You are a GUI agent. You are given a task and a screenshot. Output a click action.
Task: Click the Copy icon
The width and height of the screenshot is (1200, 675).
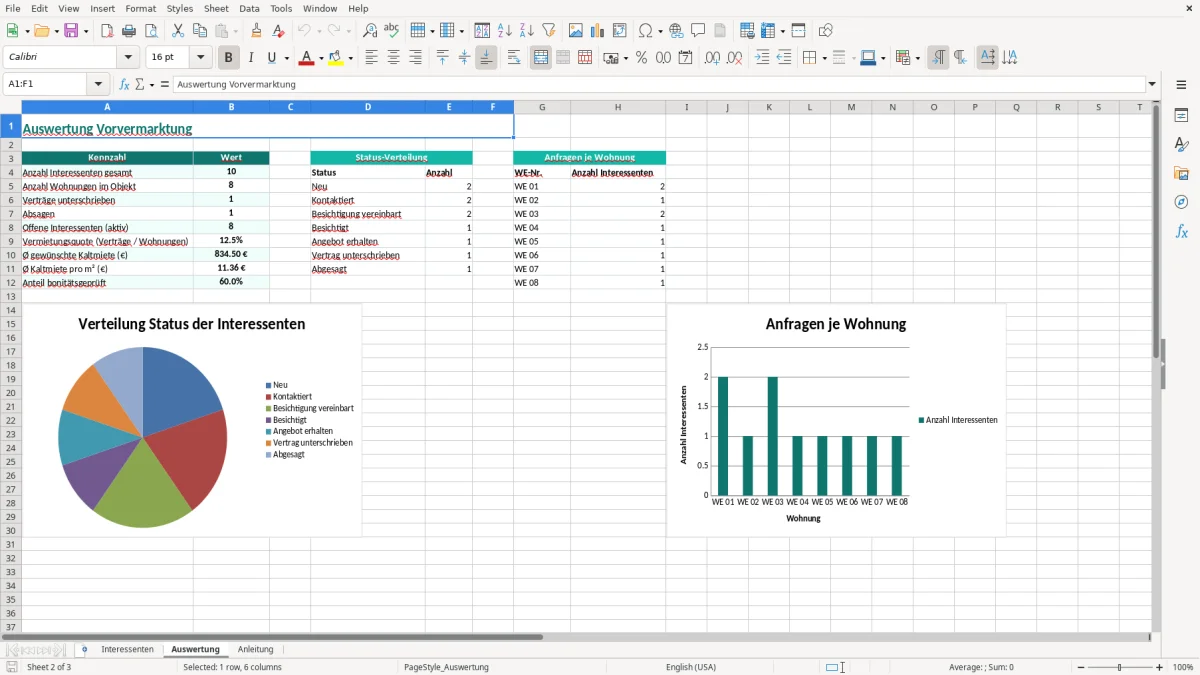point(199,31)
